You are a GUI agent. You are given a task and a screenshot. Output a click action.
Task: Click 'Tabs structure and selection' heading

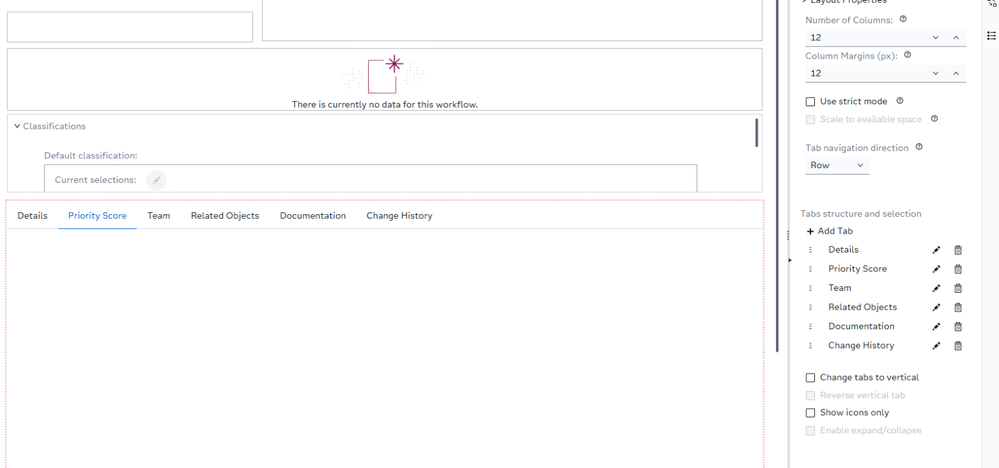(860, 214)
